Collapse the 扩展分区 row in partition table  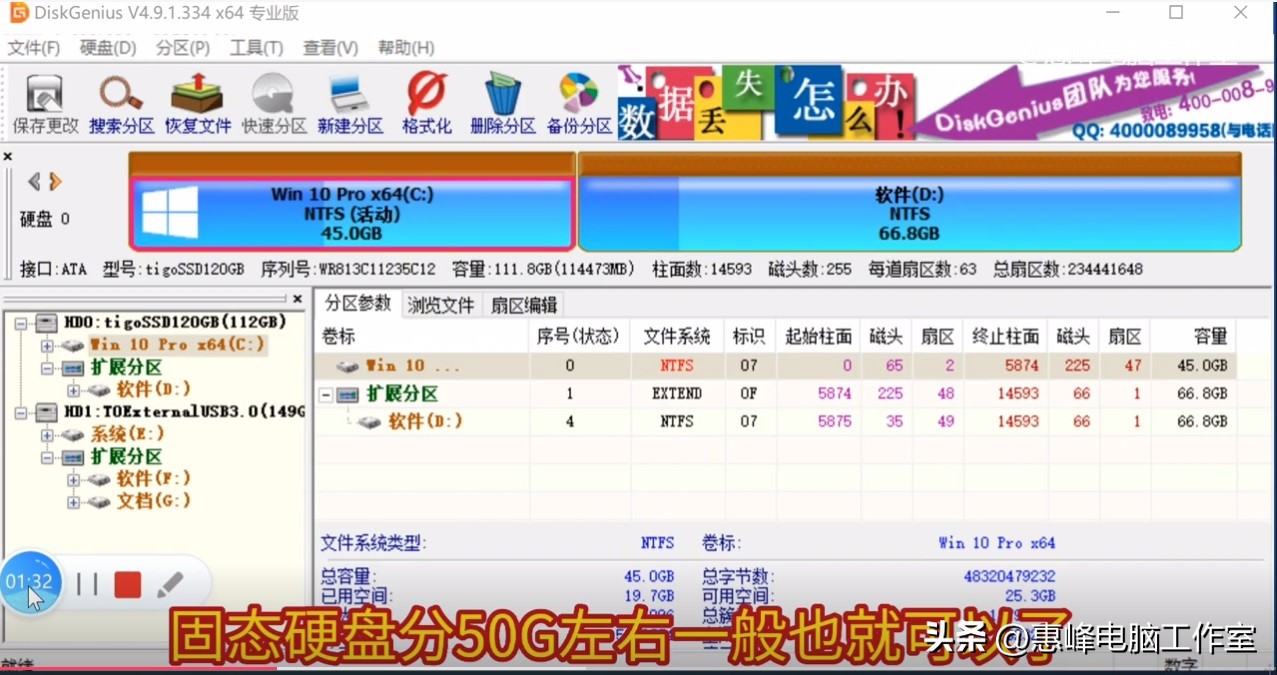[327, 393]
